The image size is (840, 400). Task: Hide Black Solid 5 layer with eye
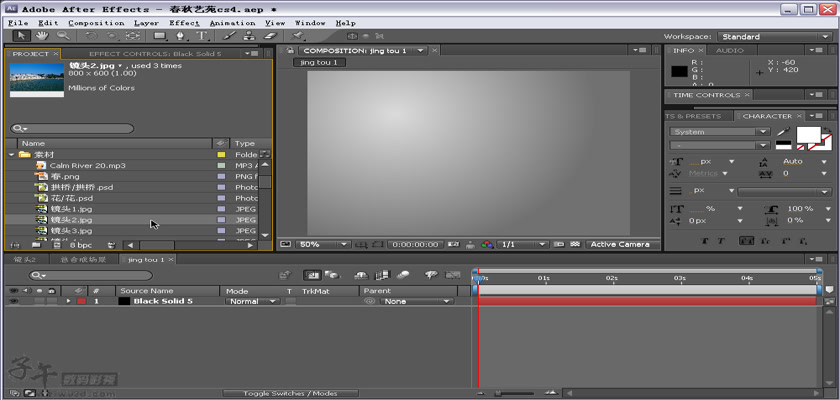tap(13, 301)
